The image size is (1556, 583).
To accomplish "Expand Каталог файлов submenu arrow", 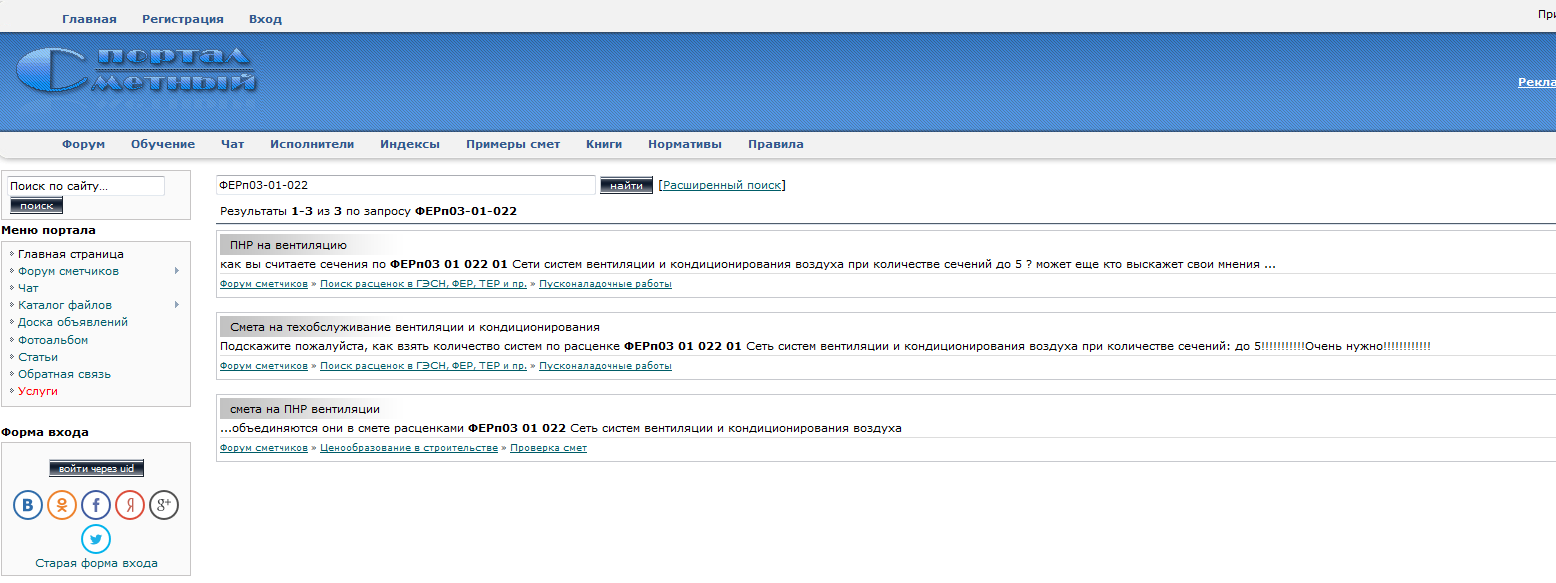I will (177, 305).
